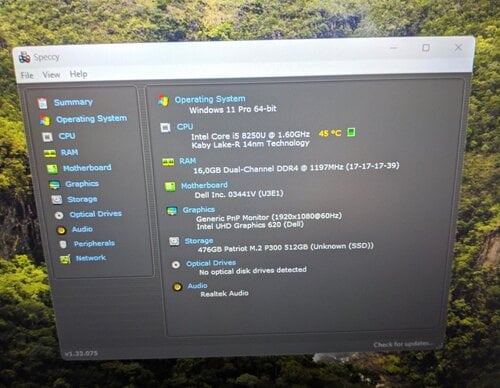Click the green CPU temperature indicator icon
The height and width of the screenshot is (388, 500).
click(351, 132)
